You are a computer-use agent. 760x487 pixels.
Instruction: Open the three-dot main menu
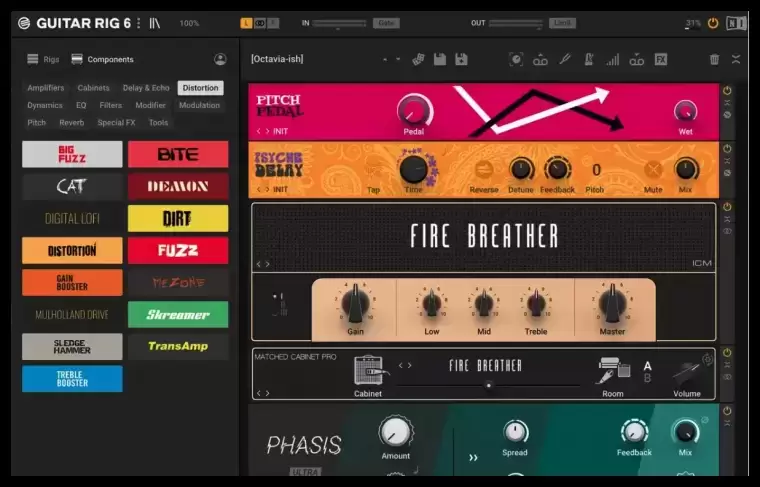139,23
